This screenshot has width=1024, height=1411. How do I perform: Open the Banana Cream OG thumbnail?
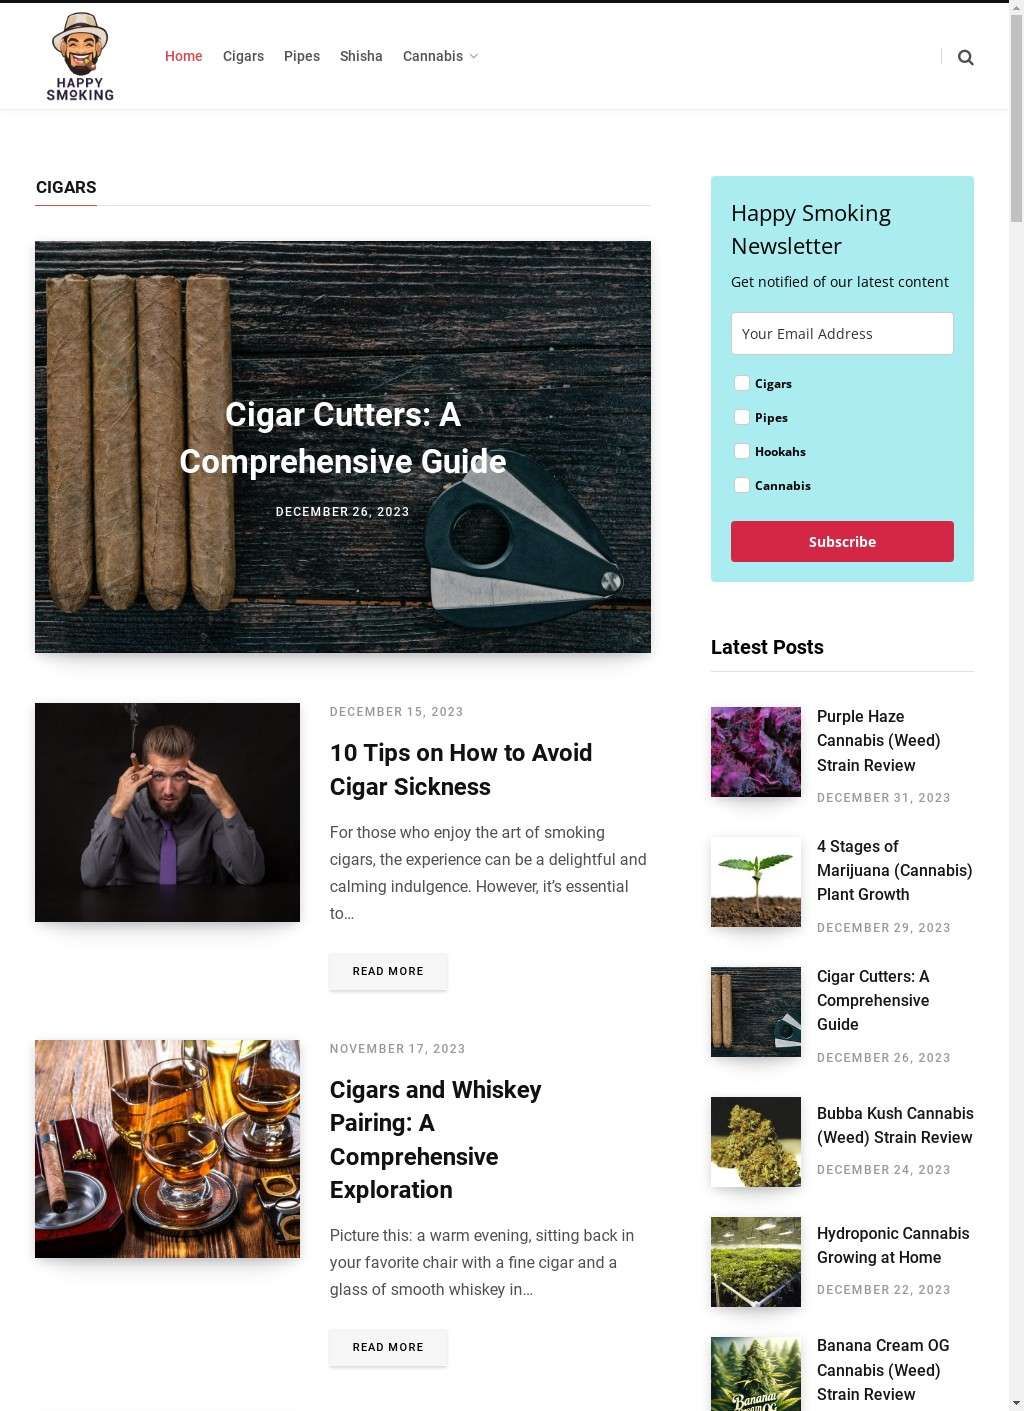(x=756, y=1374)
